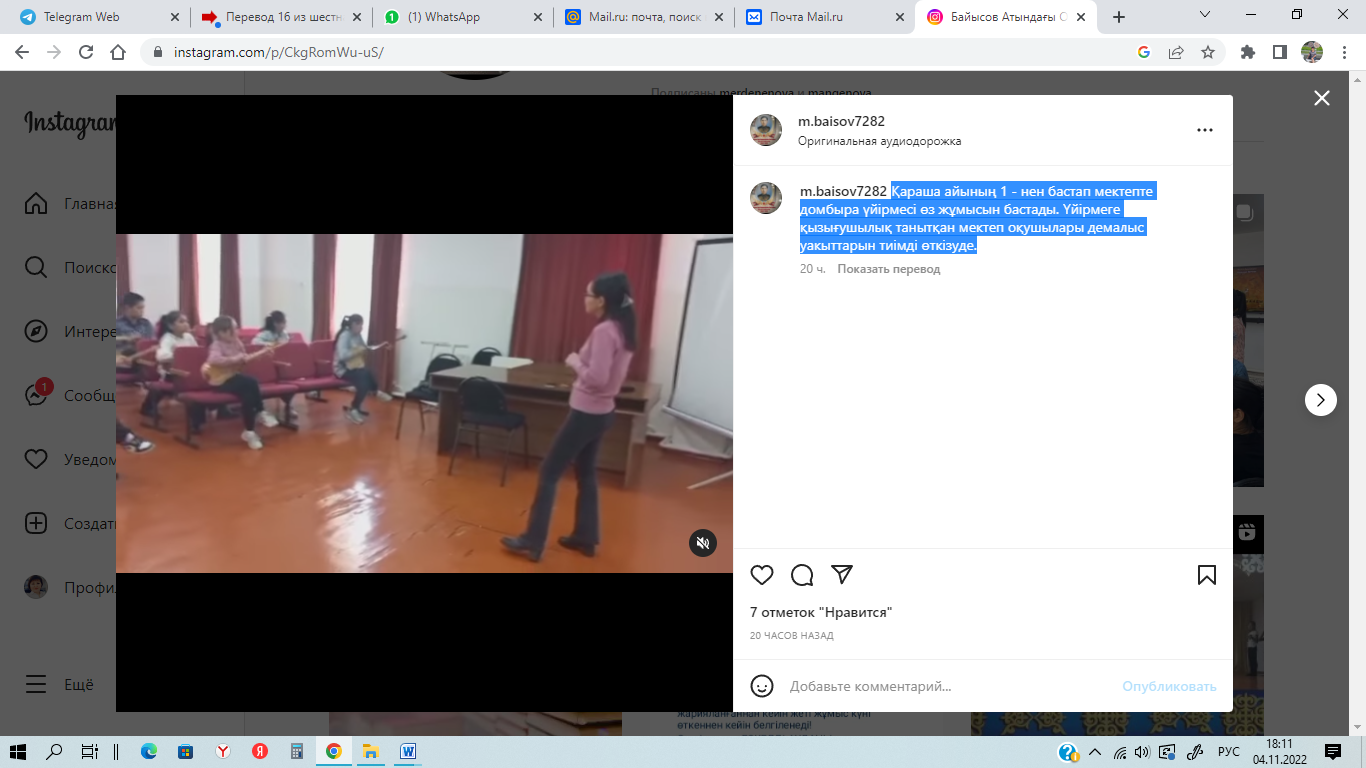This screenshot has width=1366, height=768.
Task: Open a new browser tab
Action: 1118,17
